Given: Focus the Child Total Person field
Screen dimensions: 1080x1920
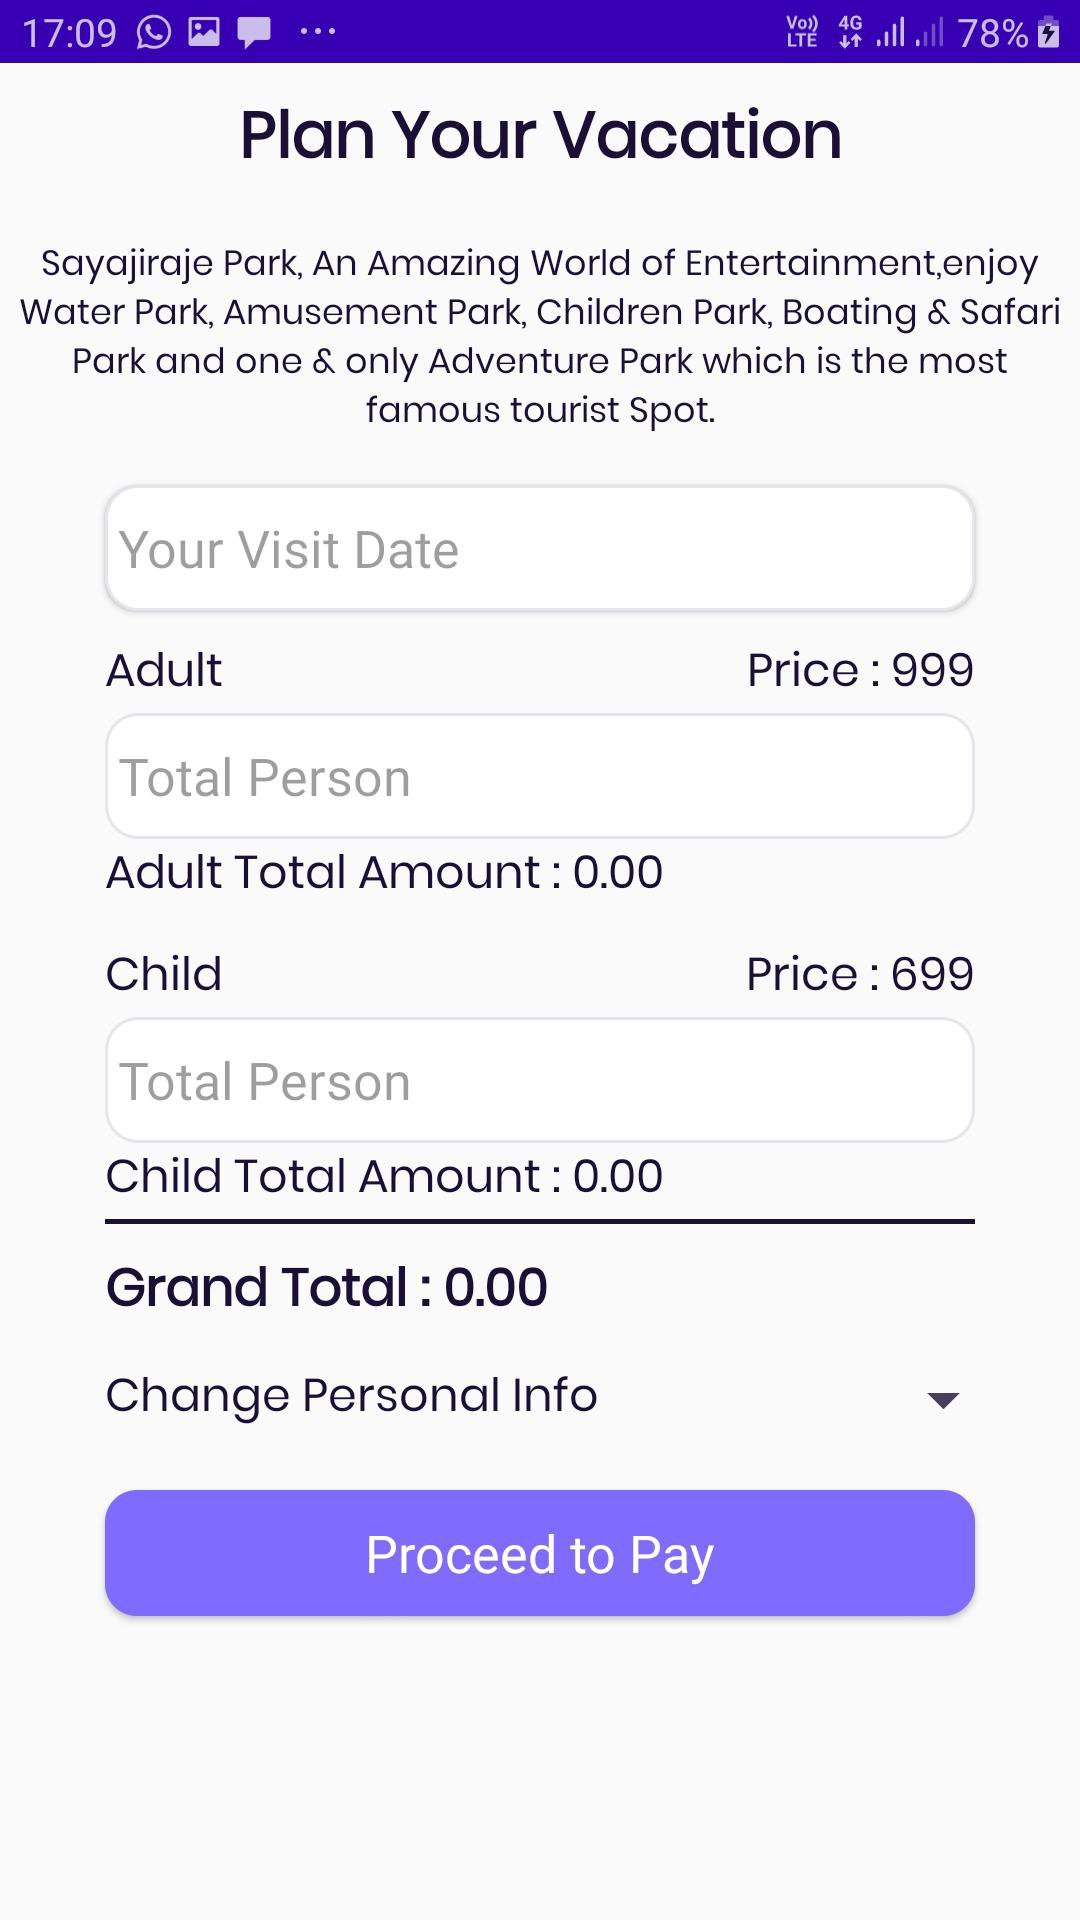Looking at the screenshot, I should (540, 1081).
